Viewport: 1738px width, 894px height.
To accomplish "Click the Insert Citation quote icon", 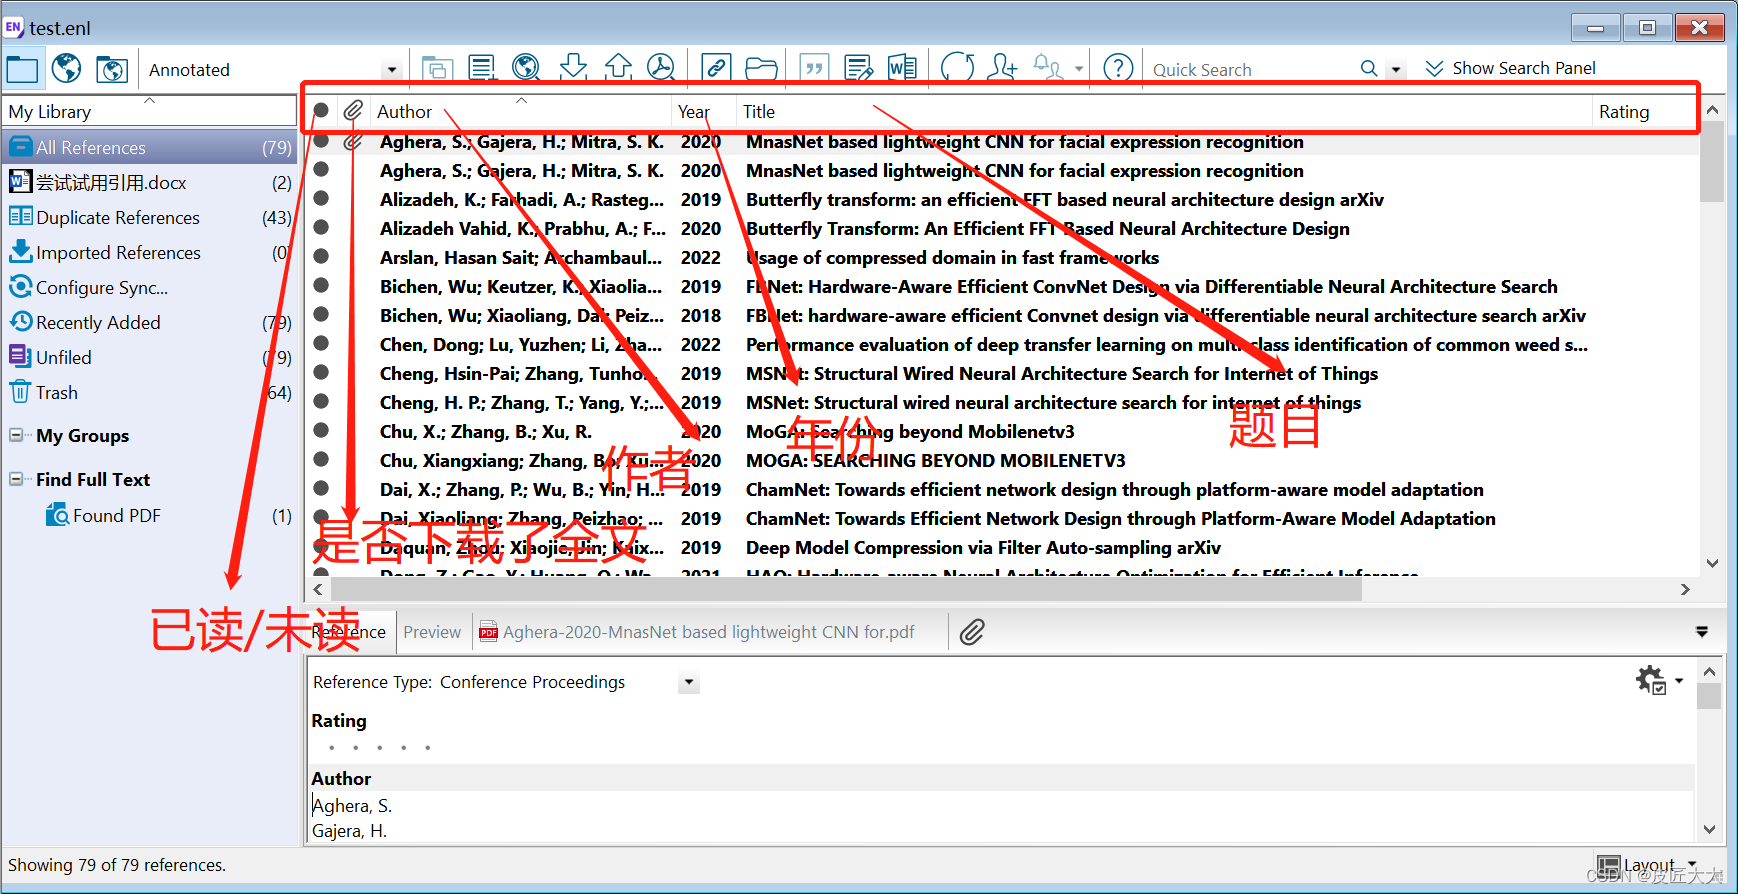I will click(814, 68).
